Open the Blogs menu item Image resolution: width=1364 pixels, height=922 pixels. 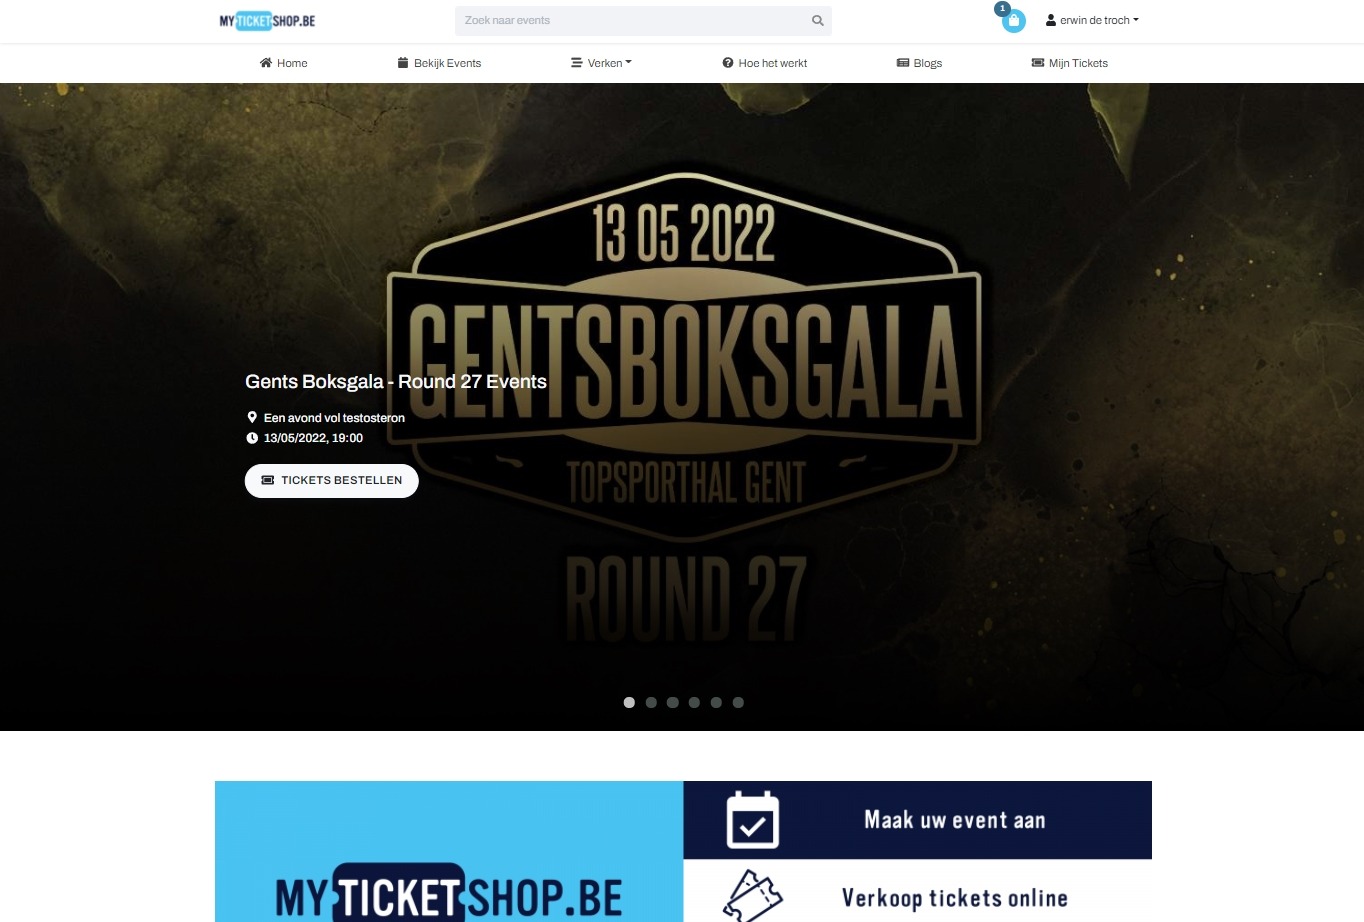point(919,63)
